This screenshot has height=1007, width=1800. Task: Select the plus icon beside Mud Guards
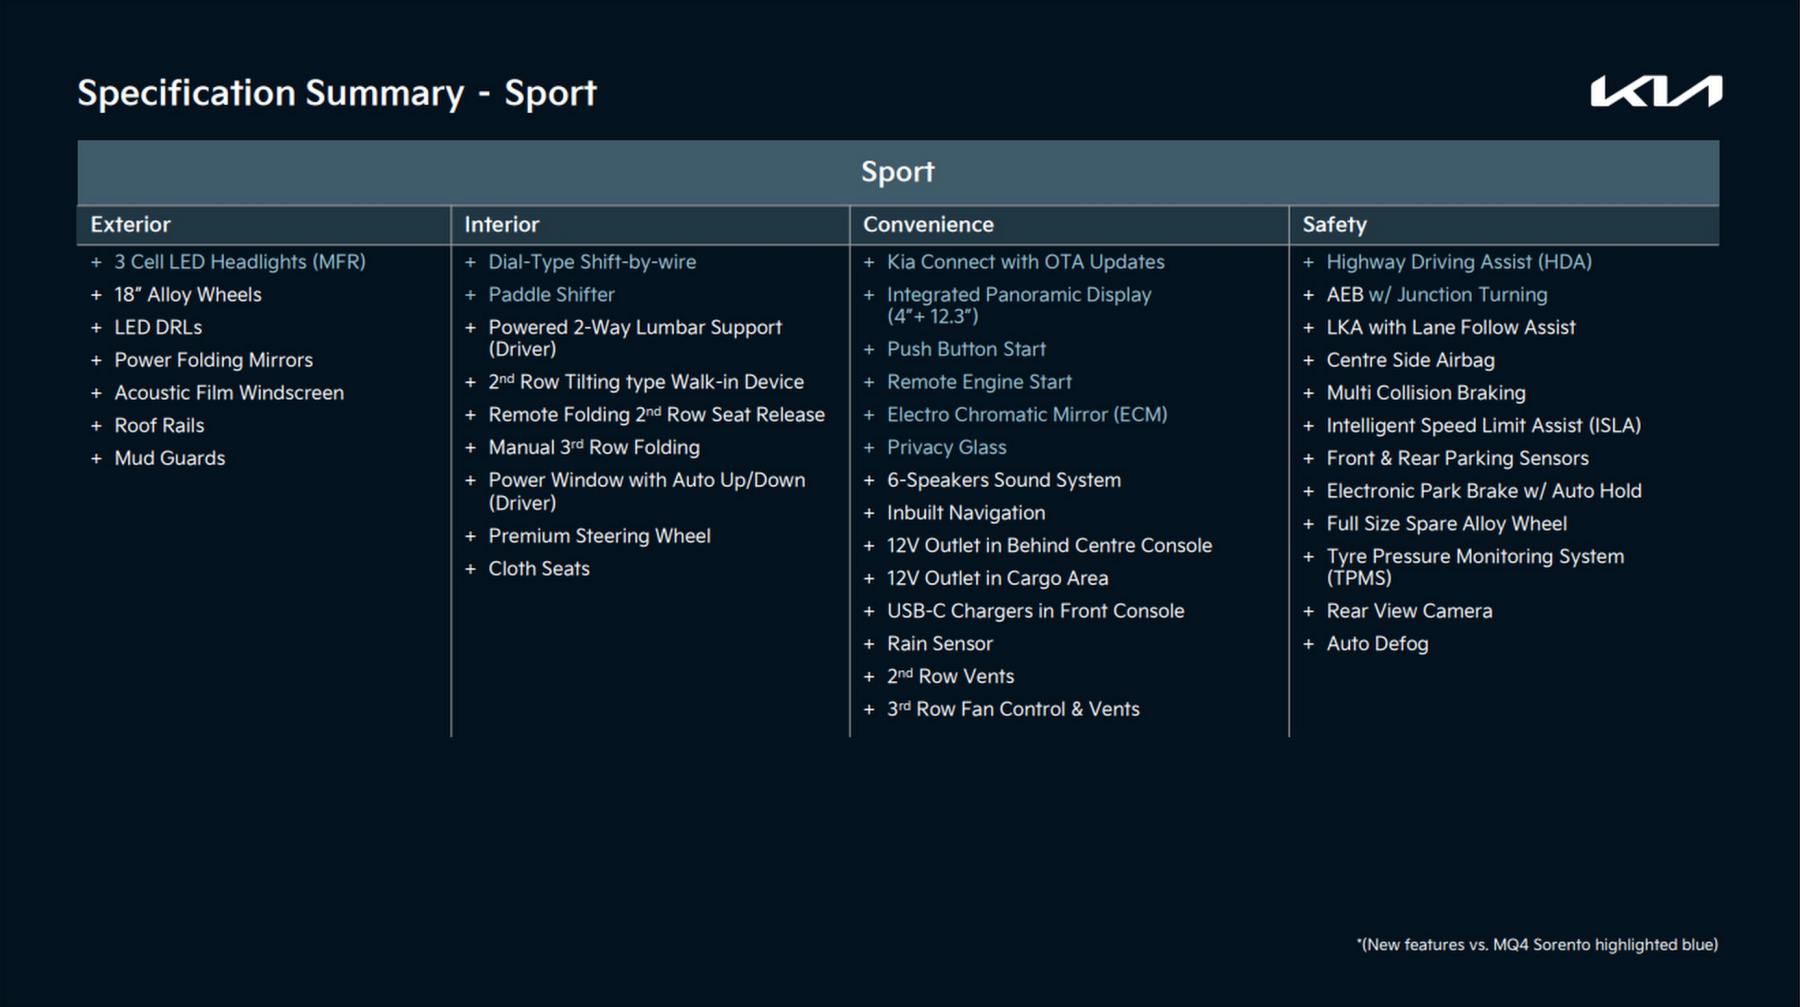[96, 458]
